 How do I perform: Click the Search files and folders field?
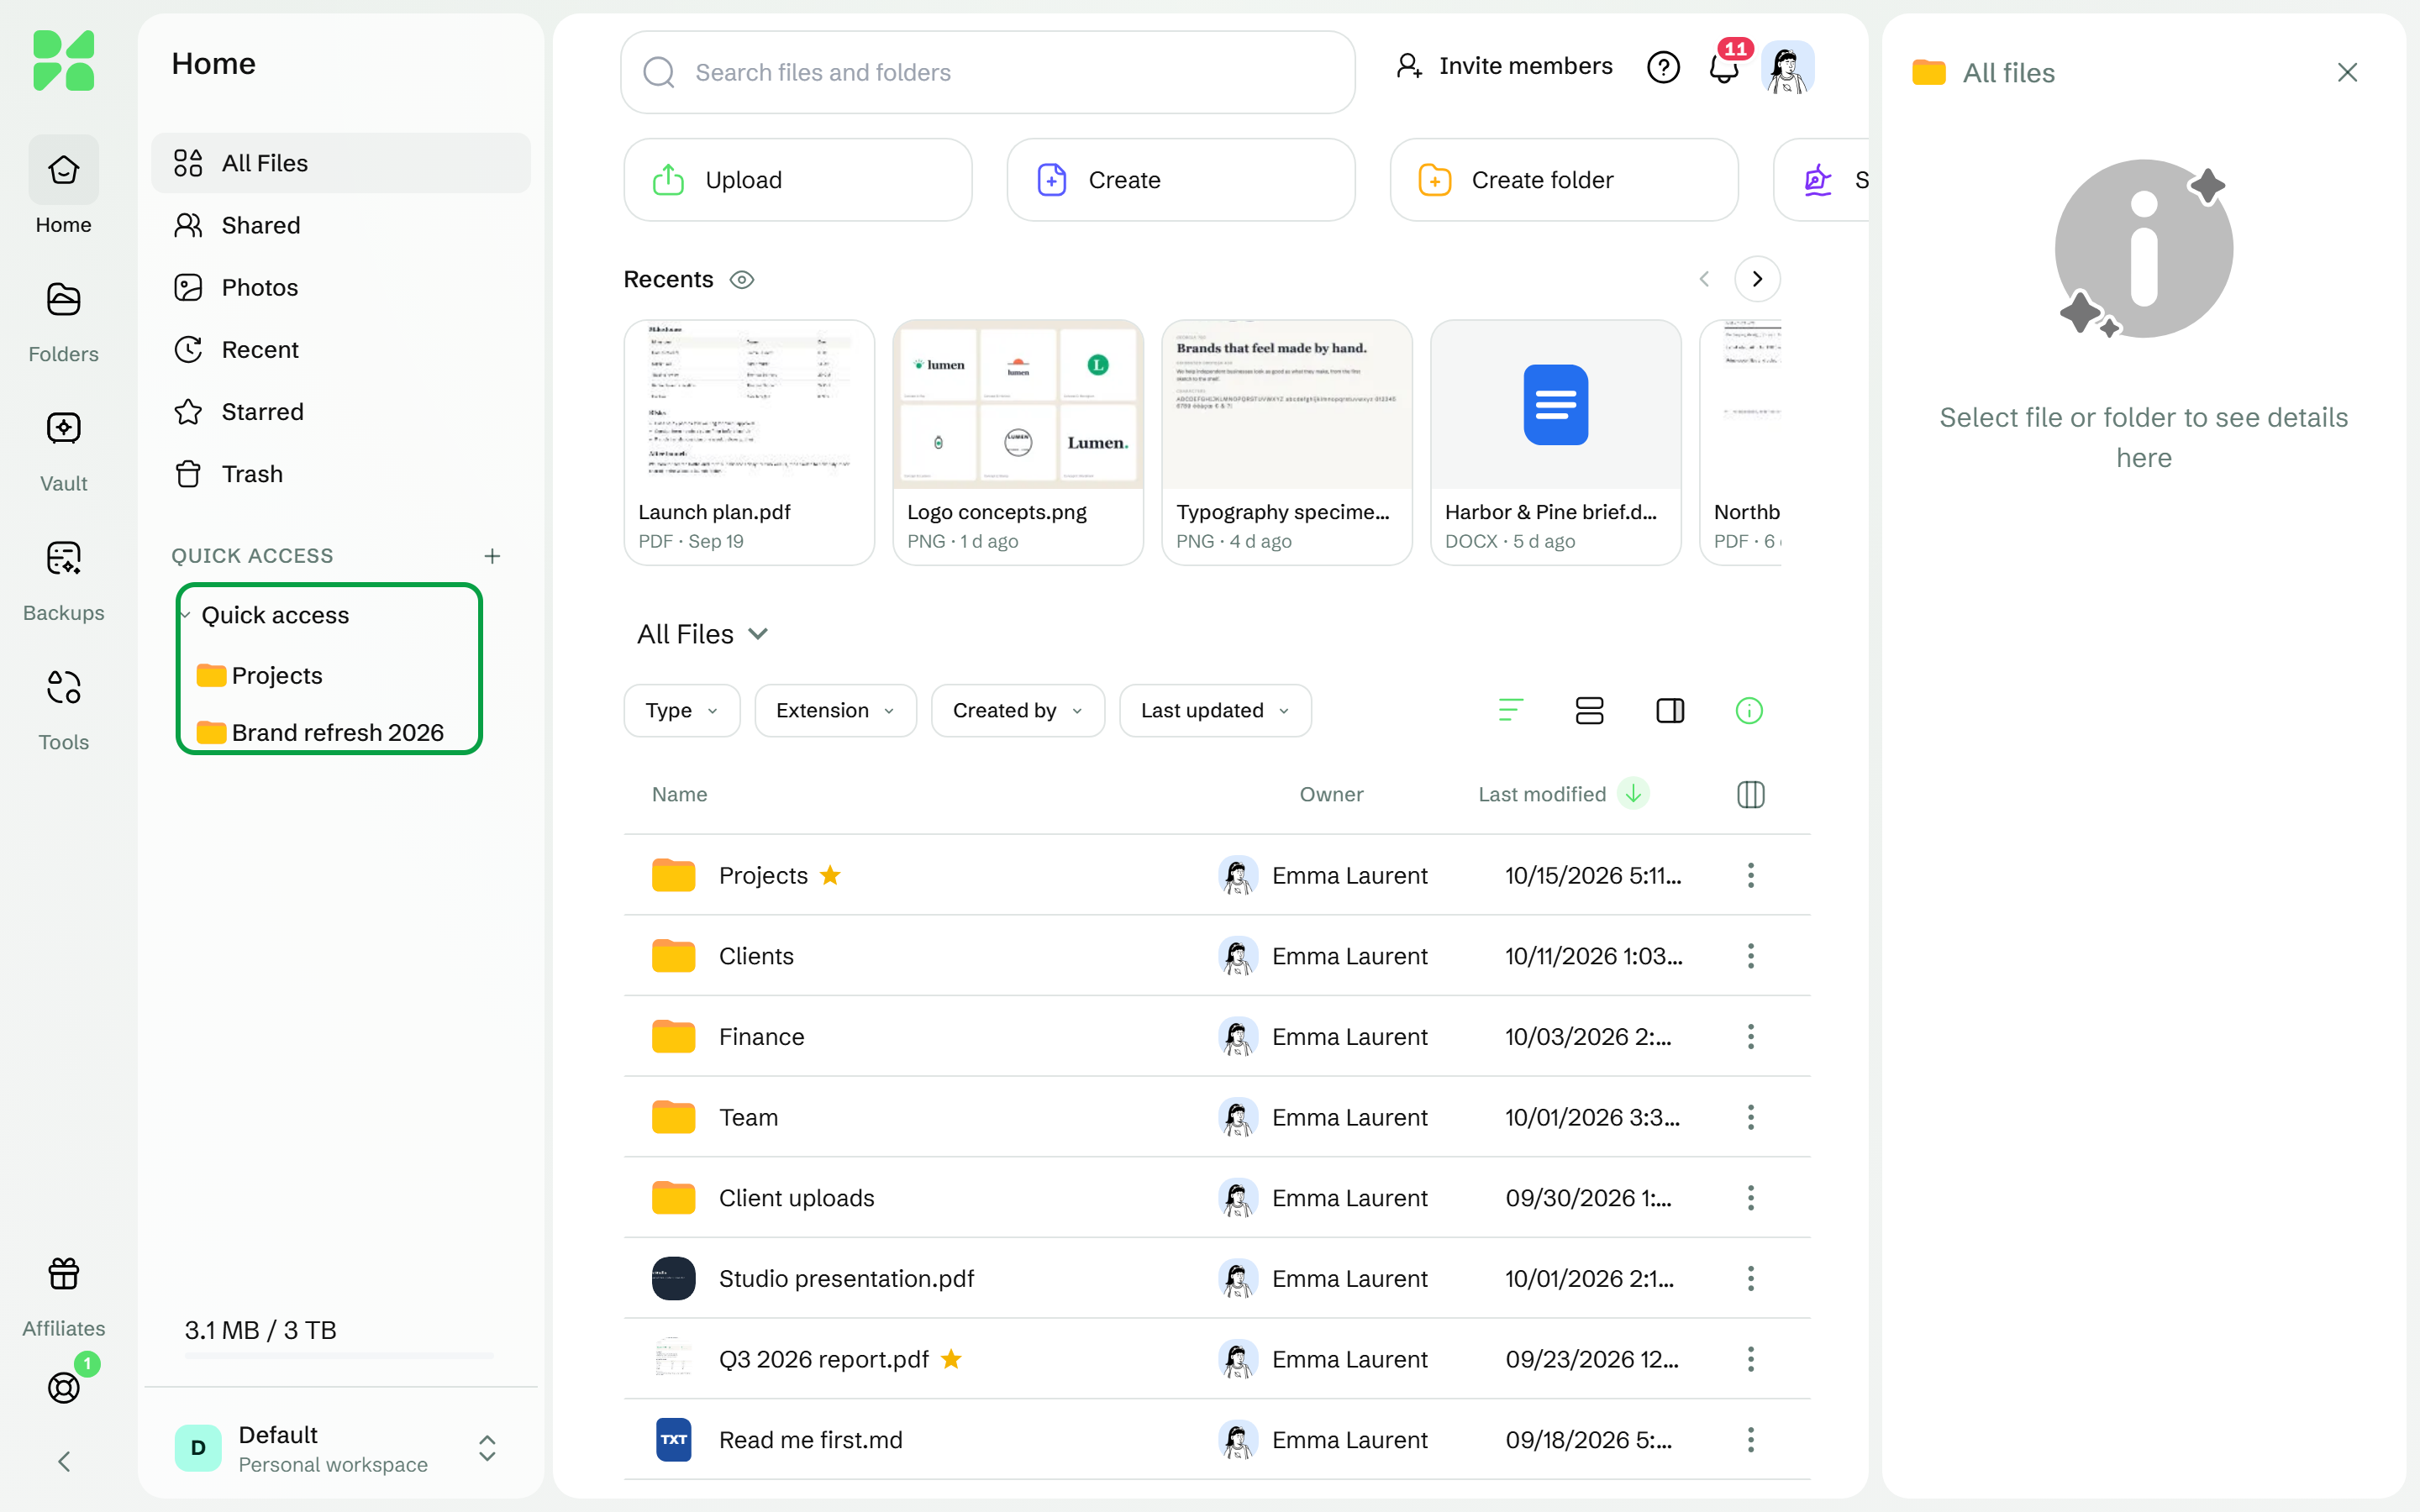pyautogui.click(x=988, y=72)
